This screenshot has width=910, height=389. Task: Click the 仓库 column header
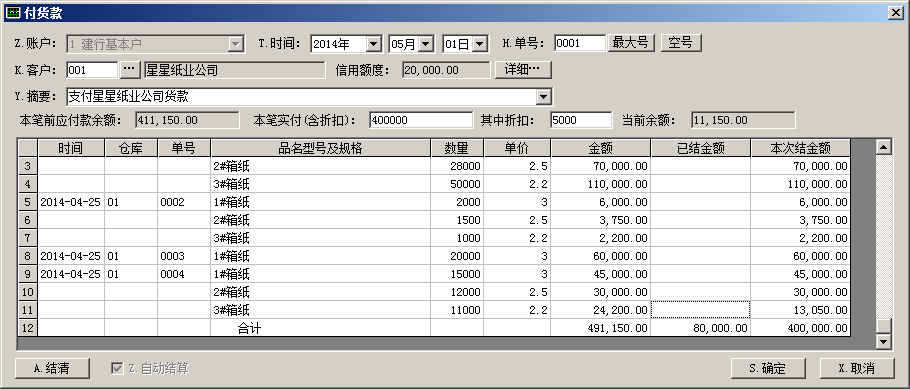pyautogui.click(x=131, y=148)
